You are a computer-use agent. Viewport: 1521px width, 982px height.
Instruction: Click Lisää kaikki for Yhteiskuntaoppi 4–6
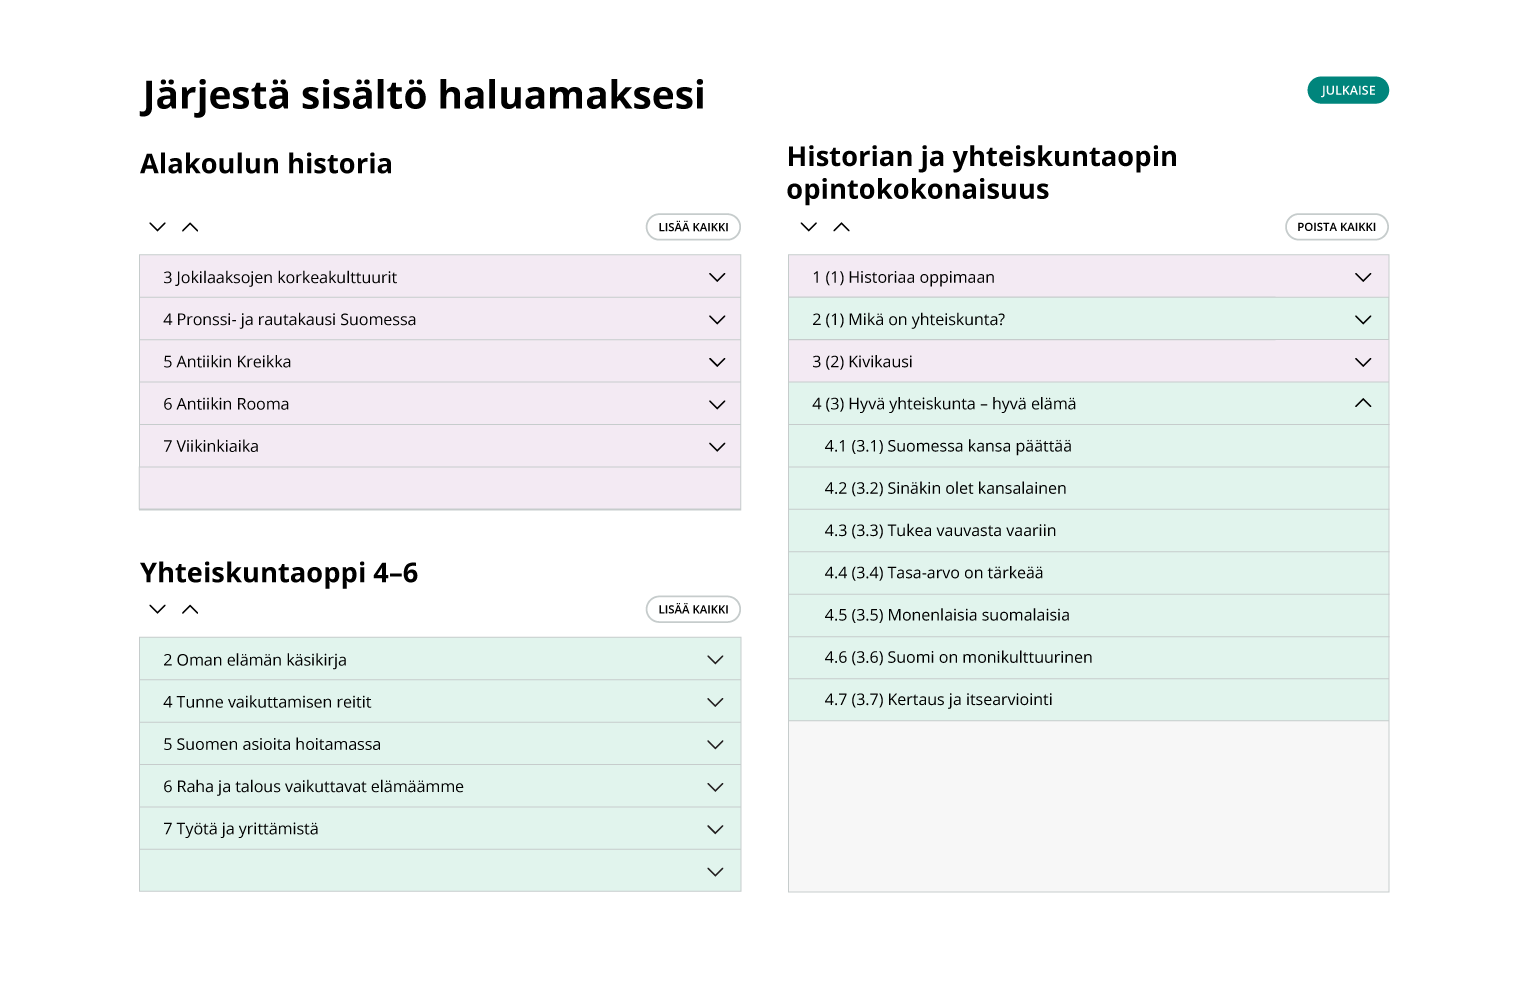pos(693,609)
